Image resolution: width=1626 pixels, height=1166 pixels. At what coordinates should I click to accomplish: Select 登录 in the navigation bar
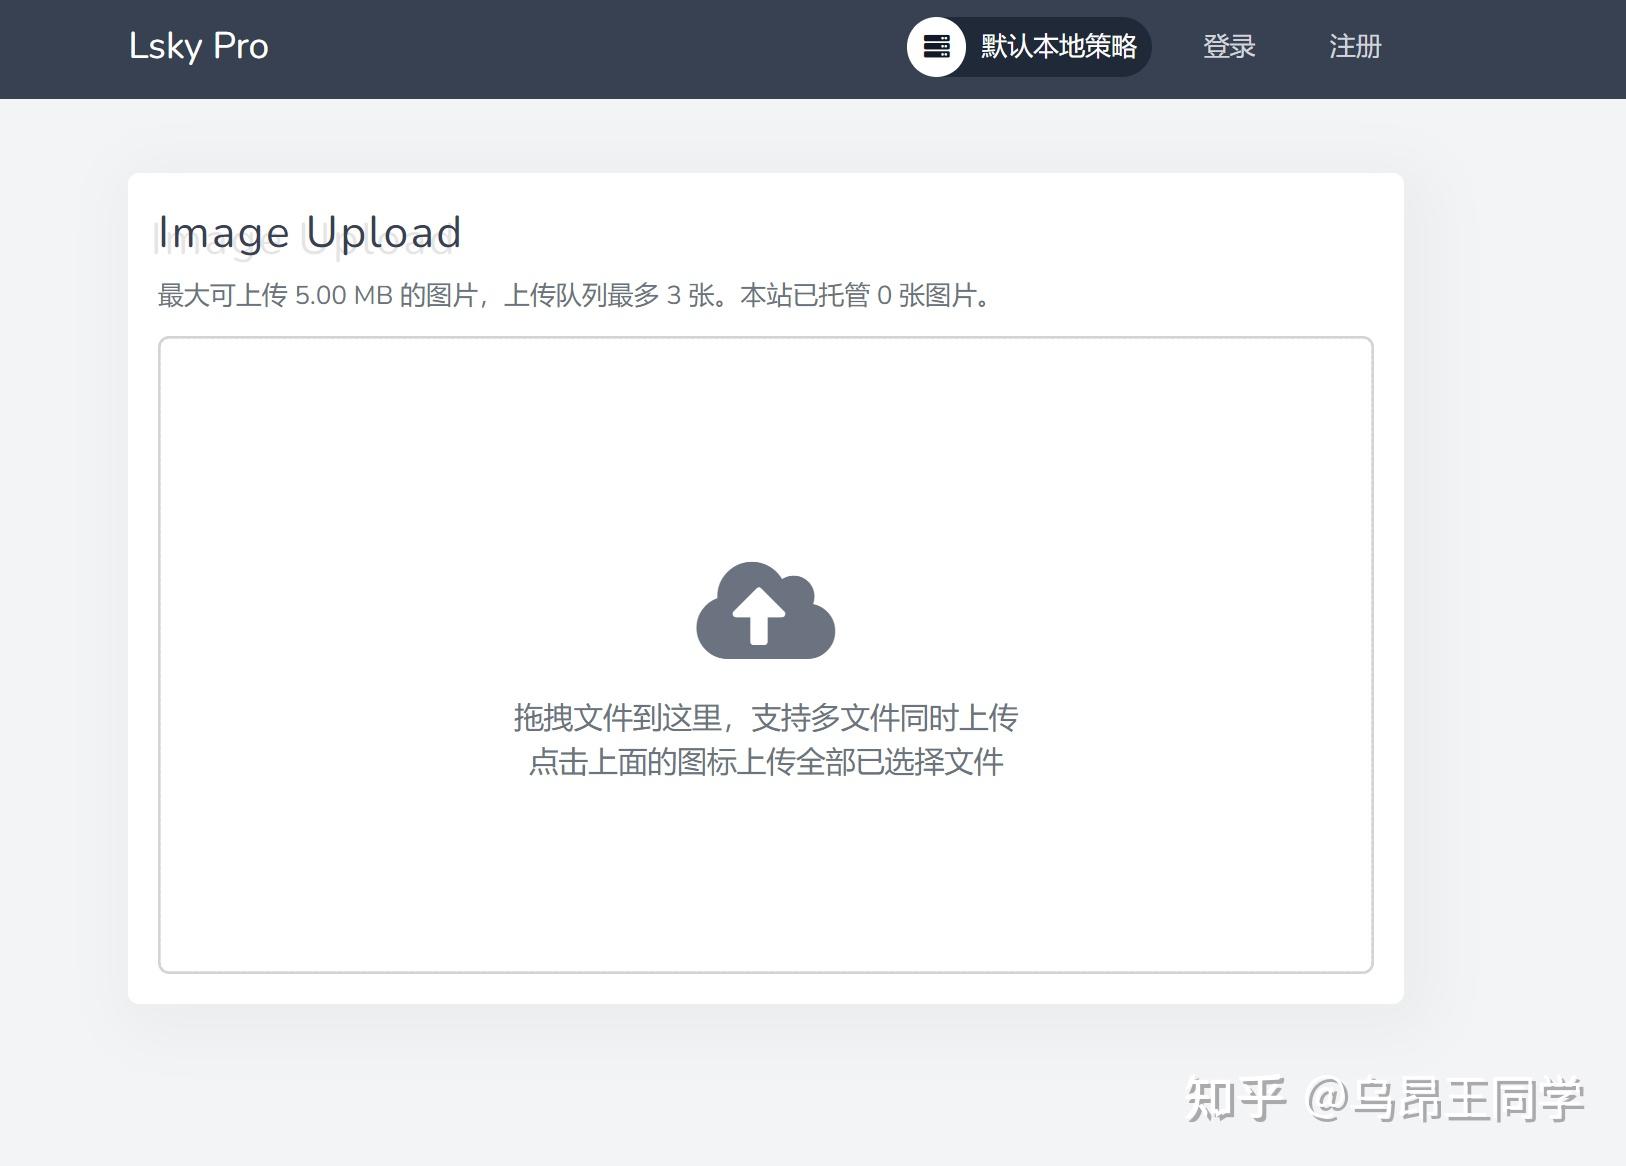click(1229, 46)
